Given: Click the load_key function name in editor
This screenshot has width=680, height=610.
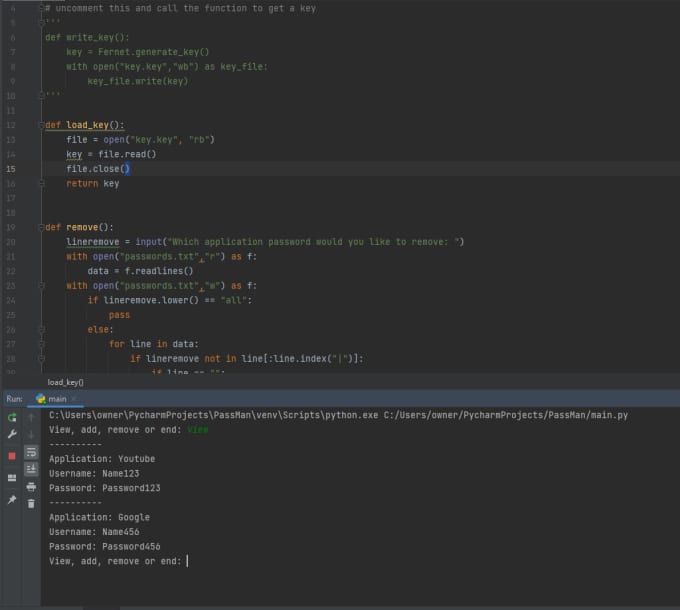Looking at the screenshot, I should point(87,125).
